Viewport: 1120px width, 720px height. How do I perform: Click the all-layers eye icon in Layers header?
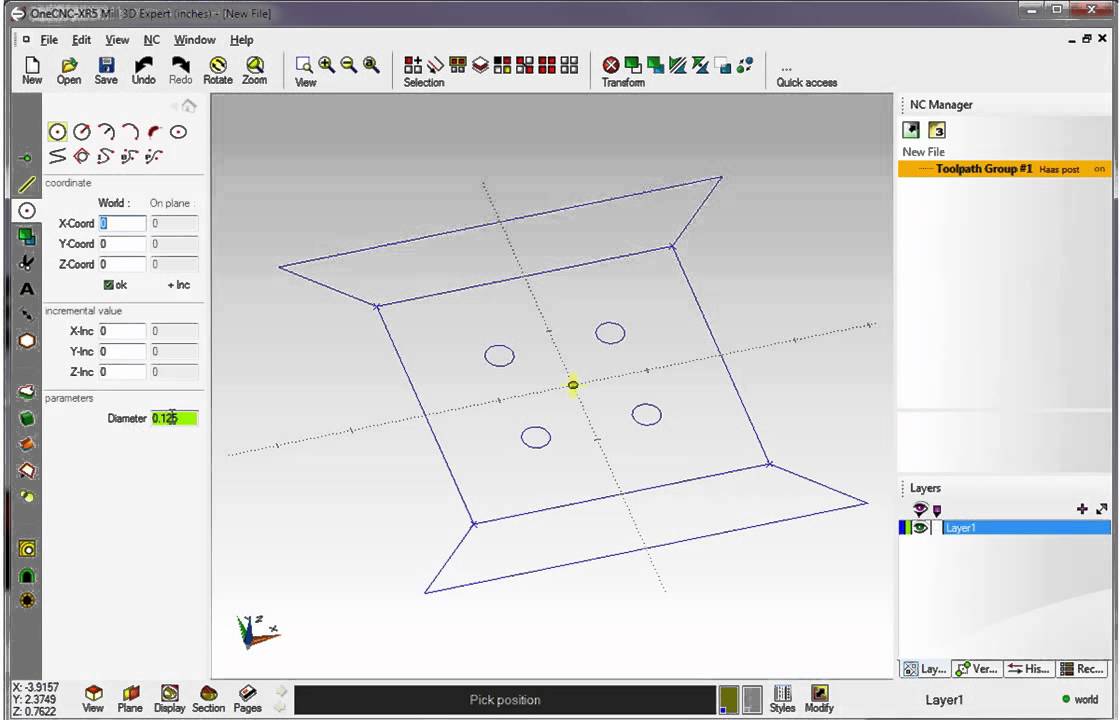tap(920, 509)
